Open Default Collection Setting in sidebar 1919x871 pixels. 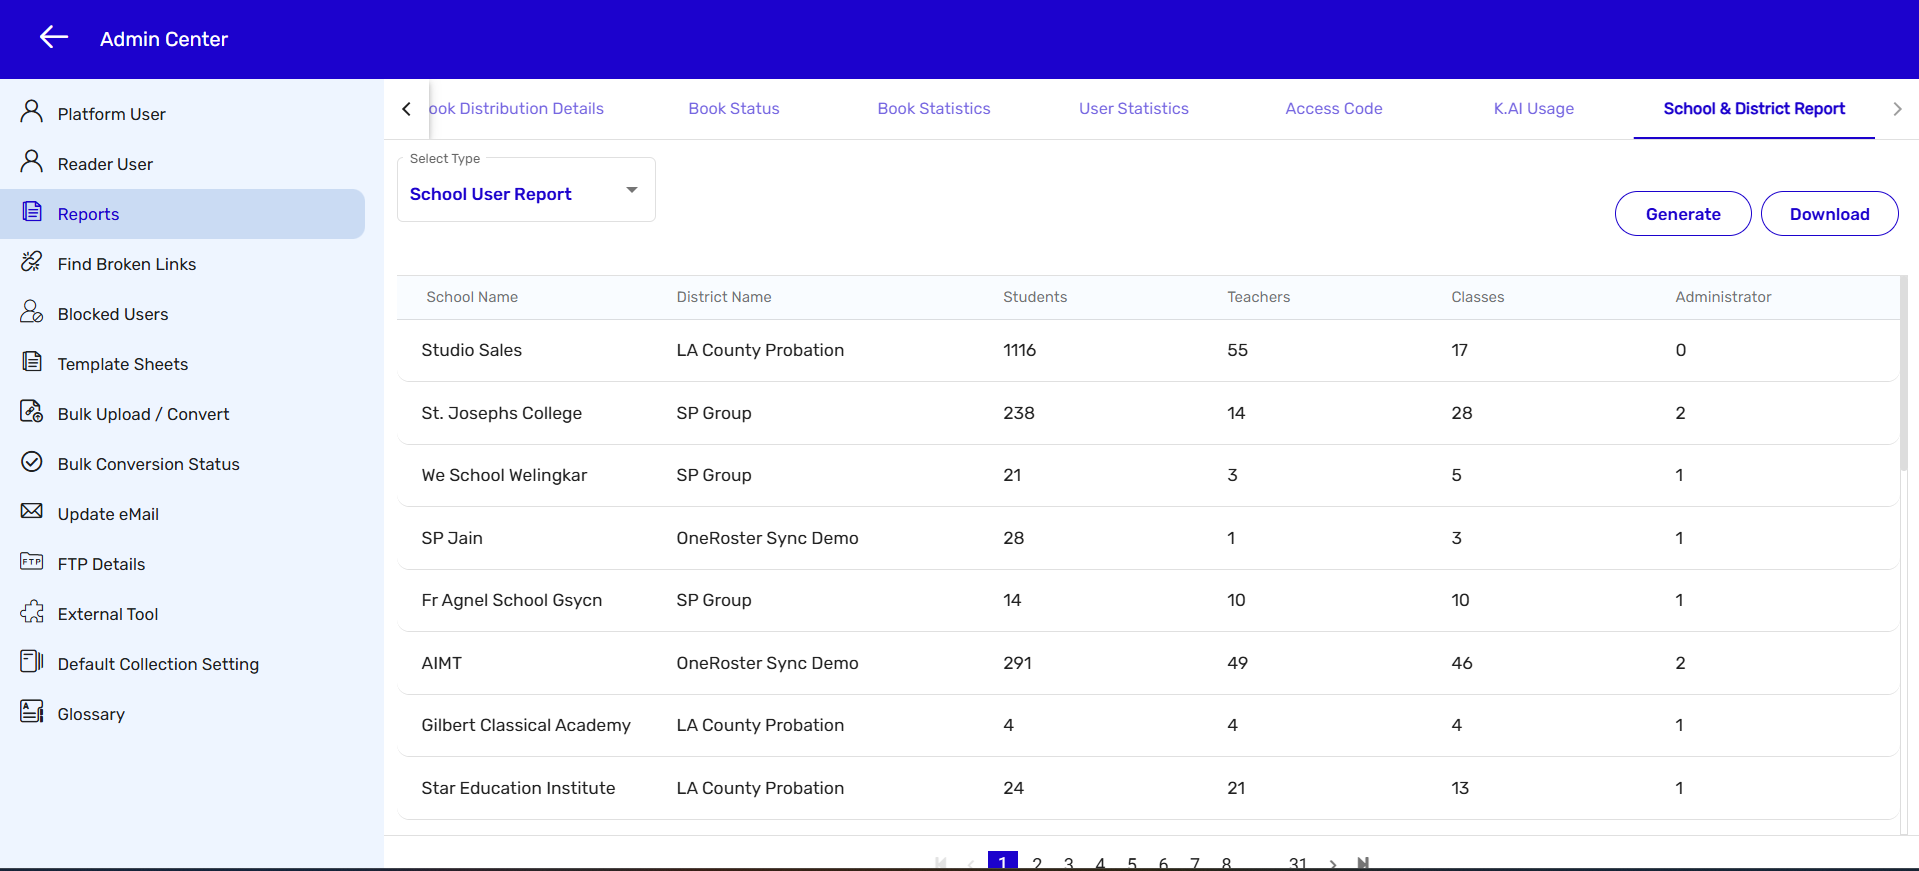158,664
